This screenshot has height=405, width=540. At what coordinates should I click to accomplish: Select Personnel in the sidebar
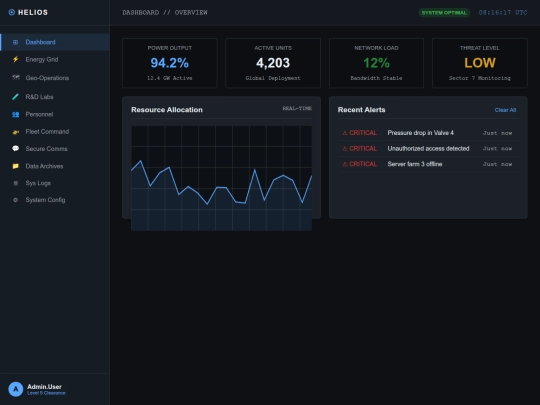pyautogui.click(x=55, y=114)
